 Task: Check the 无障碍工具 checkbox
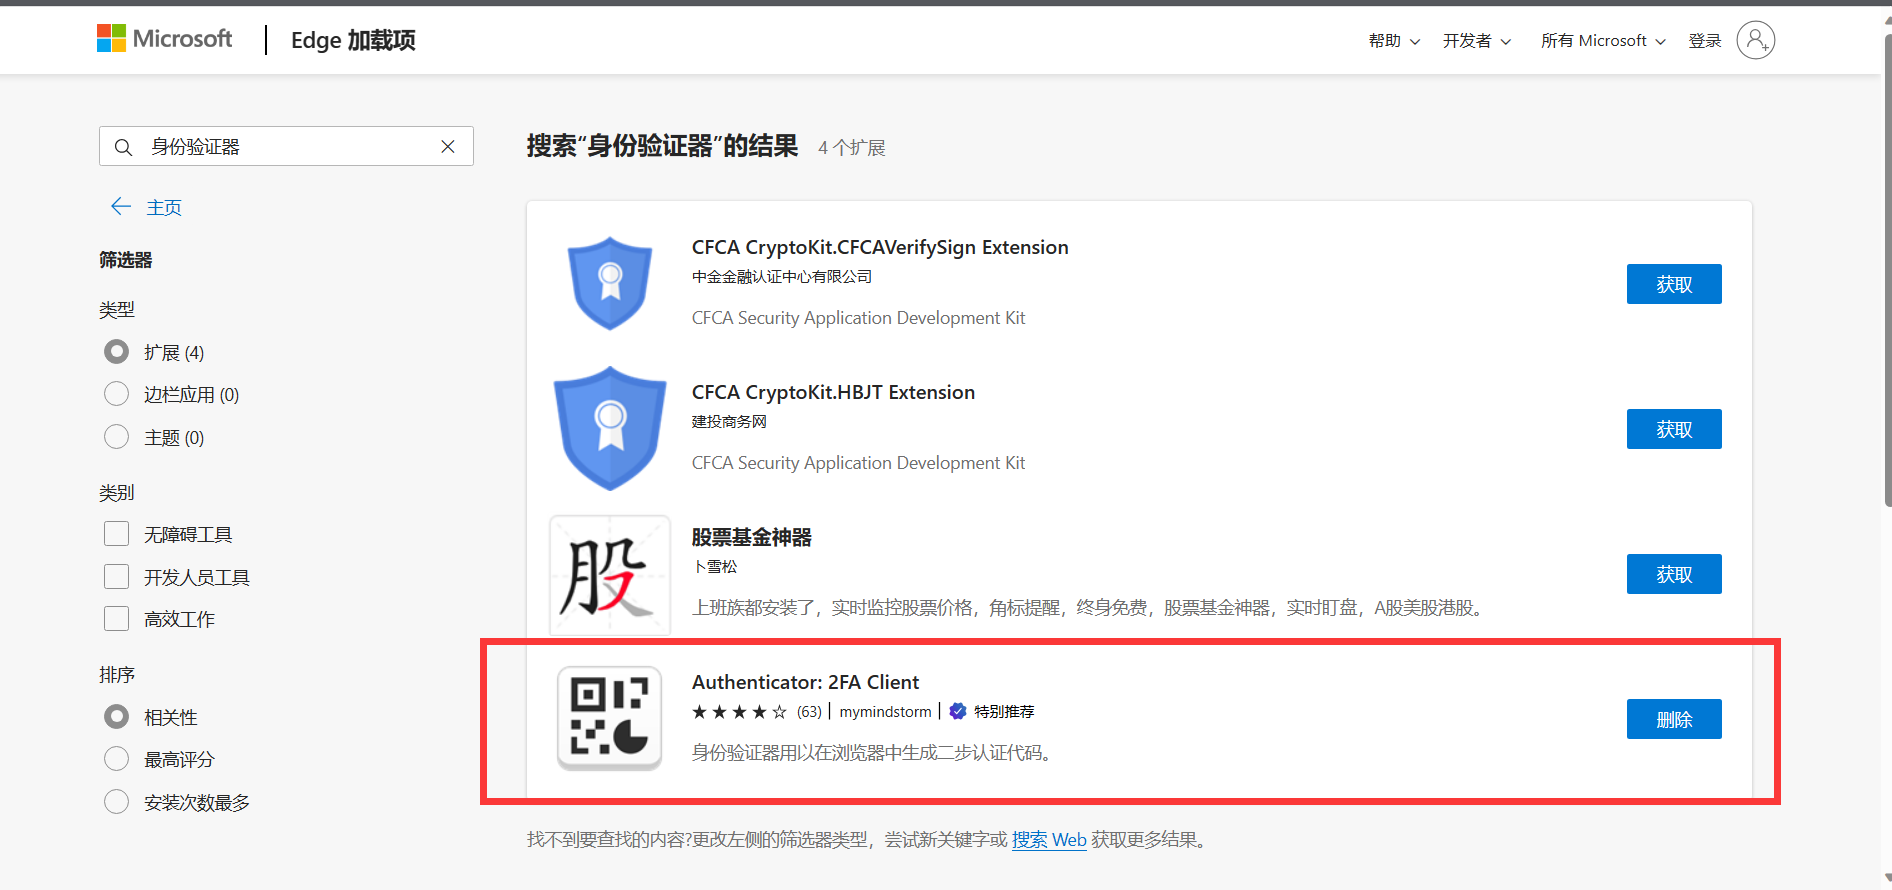click(x=117, y=534)
